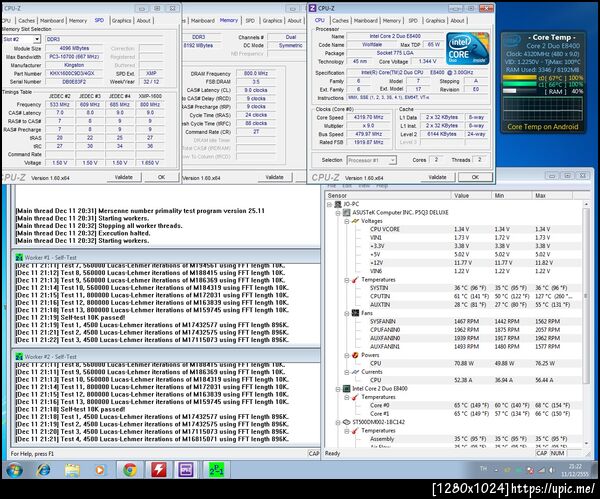The image size is (600, 499).
Task: Click Validate in the CPU-Z CPU window
Action: (x=437, y=177)
